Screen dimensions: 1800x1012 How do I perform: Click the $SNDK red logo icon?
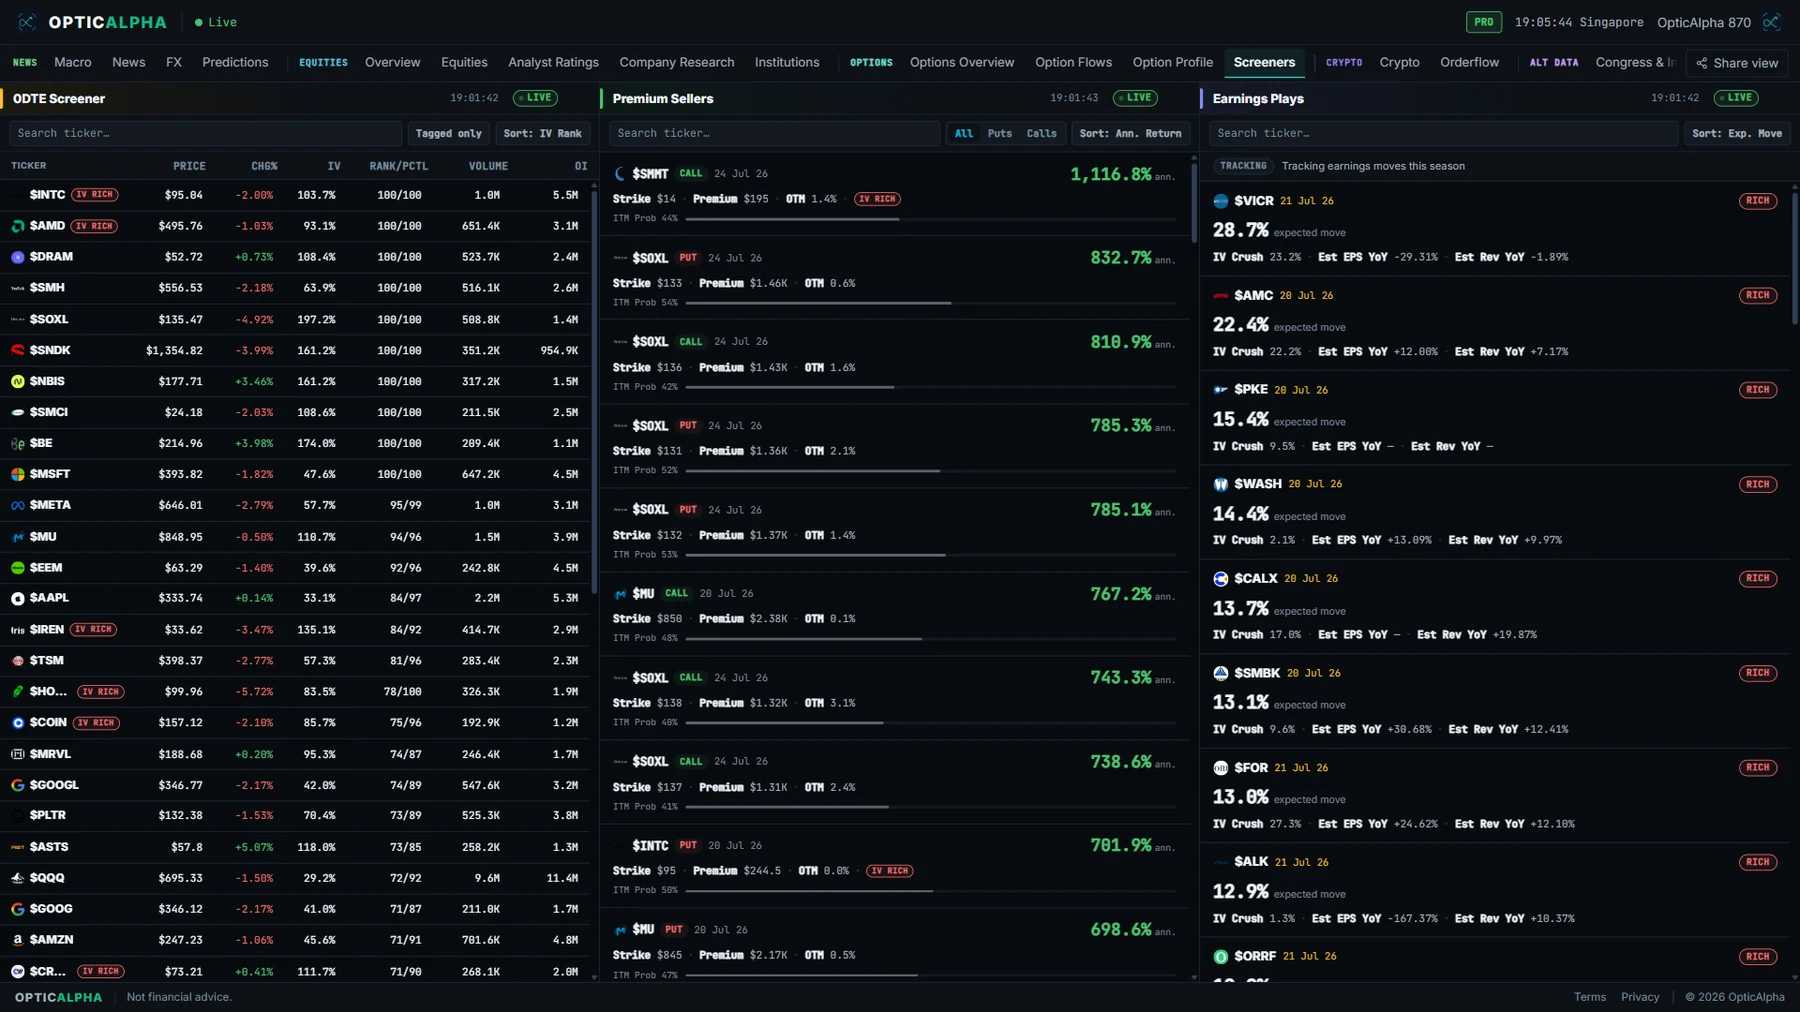tap(18, 350)
